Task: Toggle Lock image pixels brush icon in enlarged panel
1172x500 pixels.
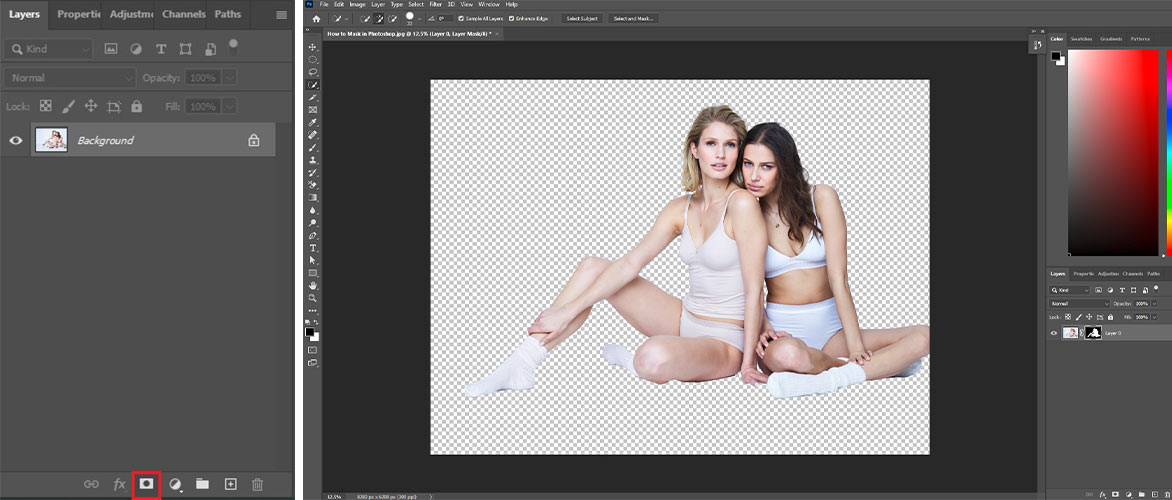Action: (68, 106)
